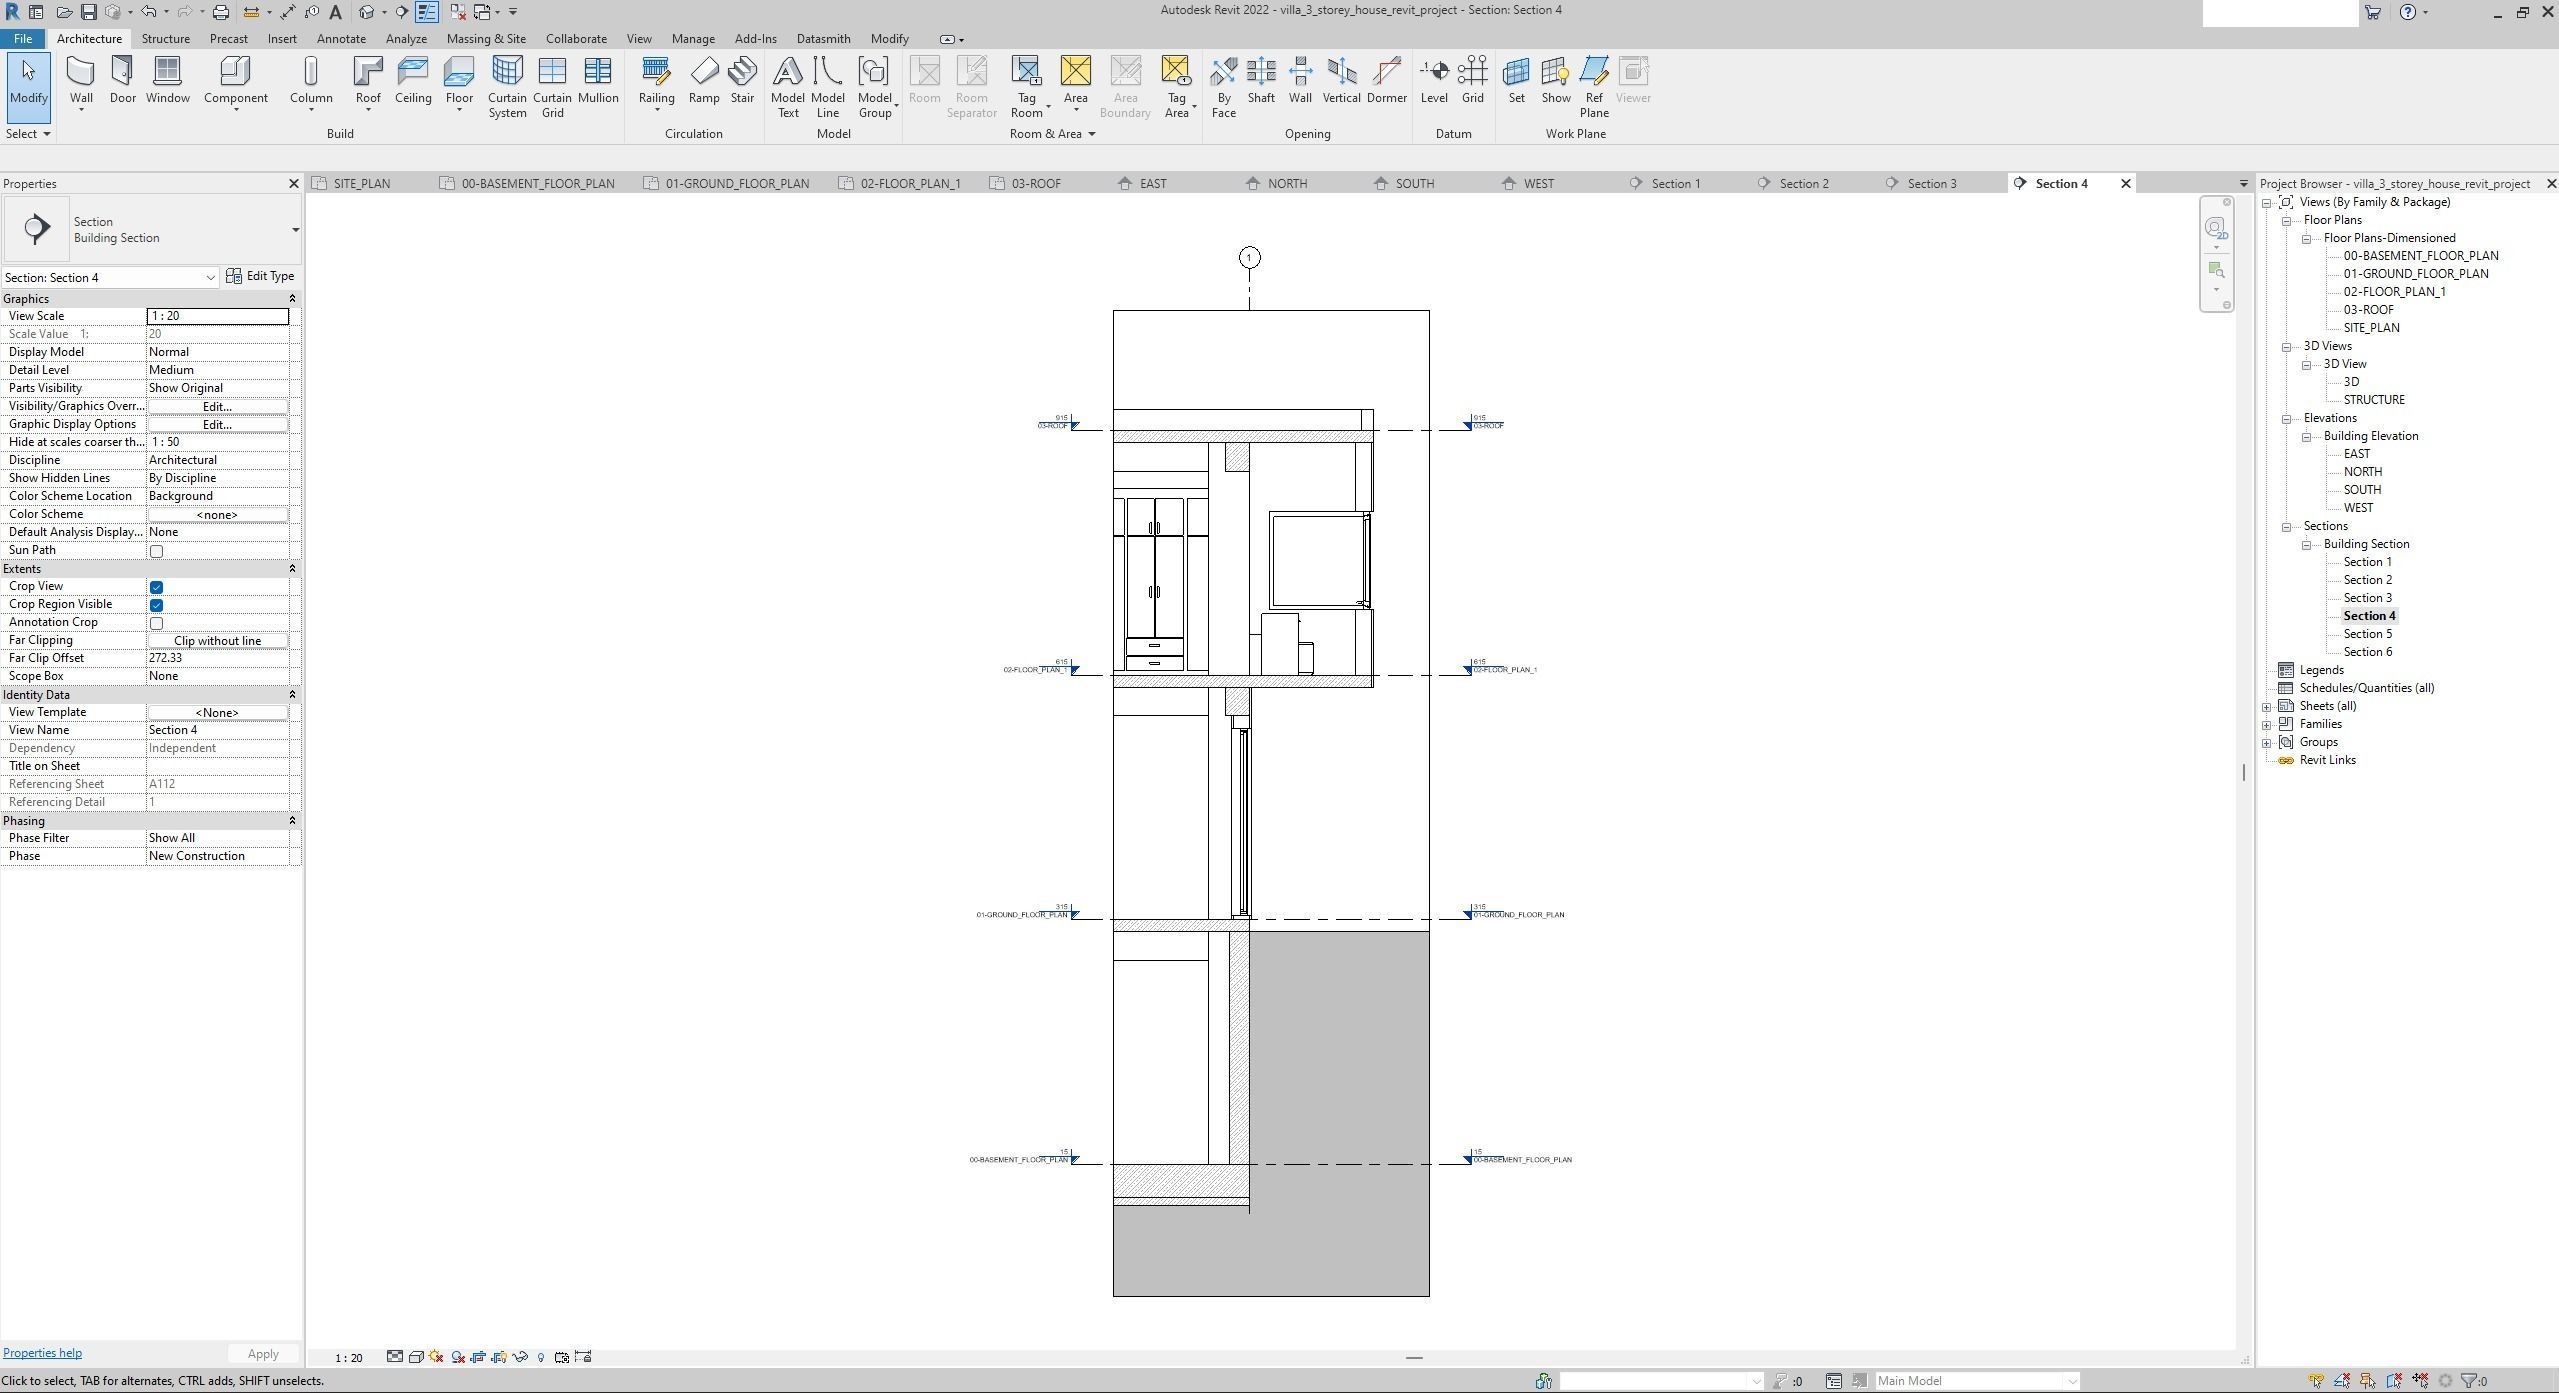
Task: Toggle the Annotation Crop checkbox
Action: (x=156, y=623)
